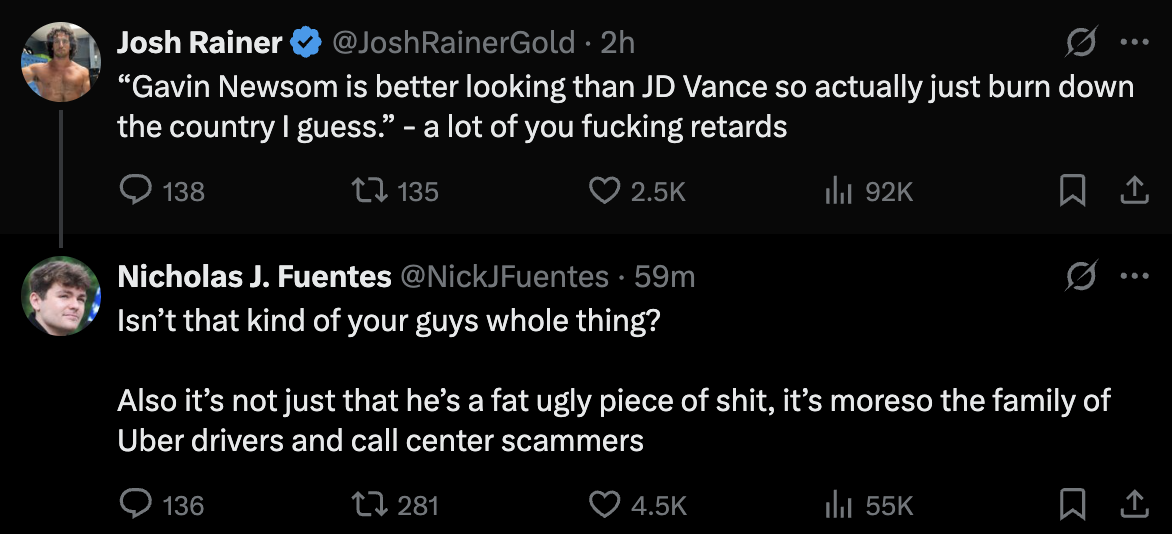Like the post with 2.5K likes
Image resolution: width=1172 pixels, height=534 pixels.
coord(604,190)
